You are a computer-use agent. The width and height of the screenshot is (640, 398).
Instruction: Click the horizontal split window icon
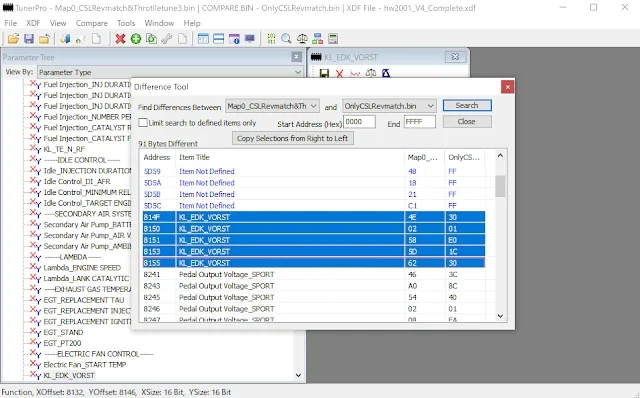(x=218, y=39)
